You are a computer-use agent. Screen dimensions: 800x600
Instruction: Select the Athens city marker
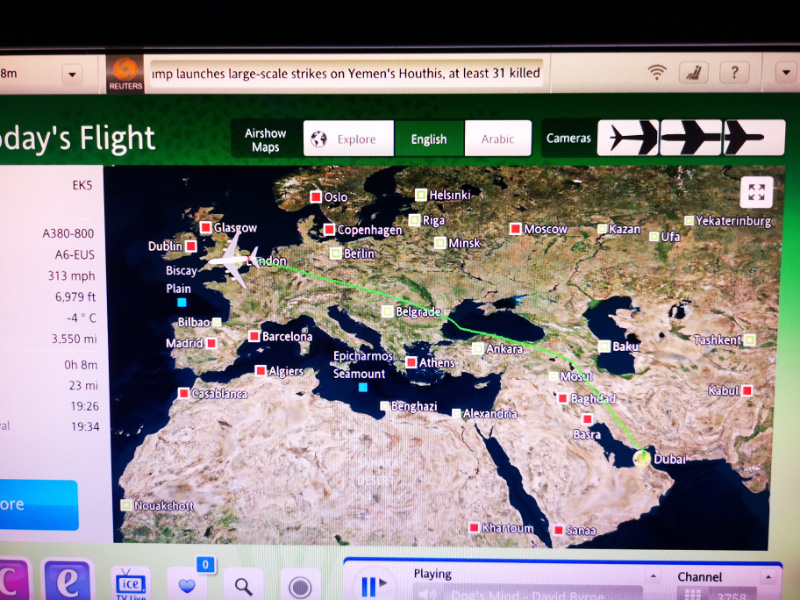[x=411, y=362]
